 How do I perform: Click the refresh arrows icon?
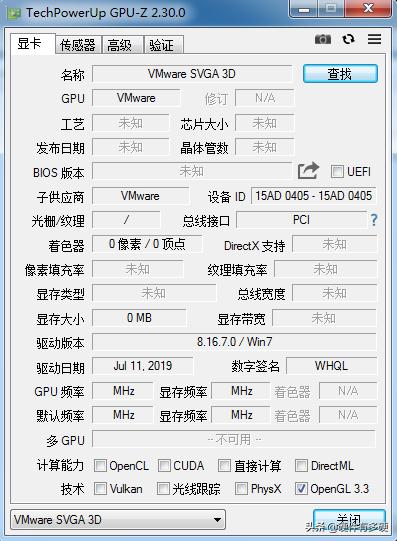point(348,39)
